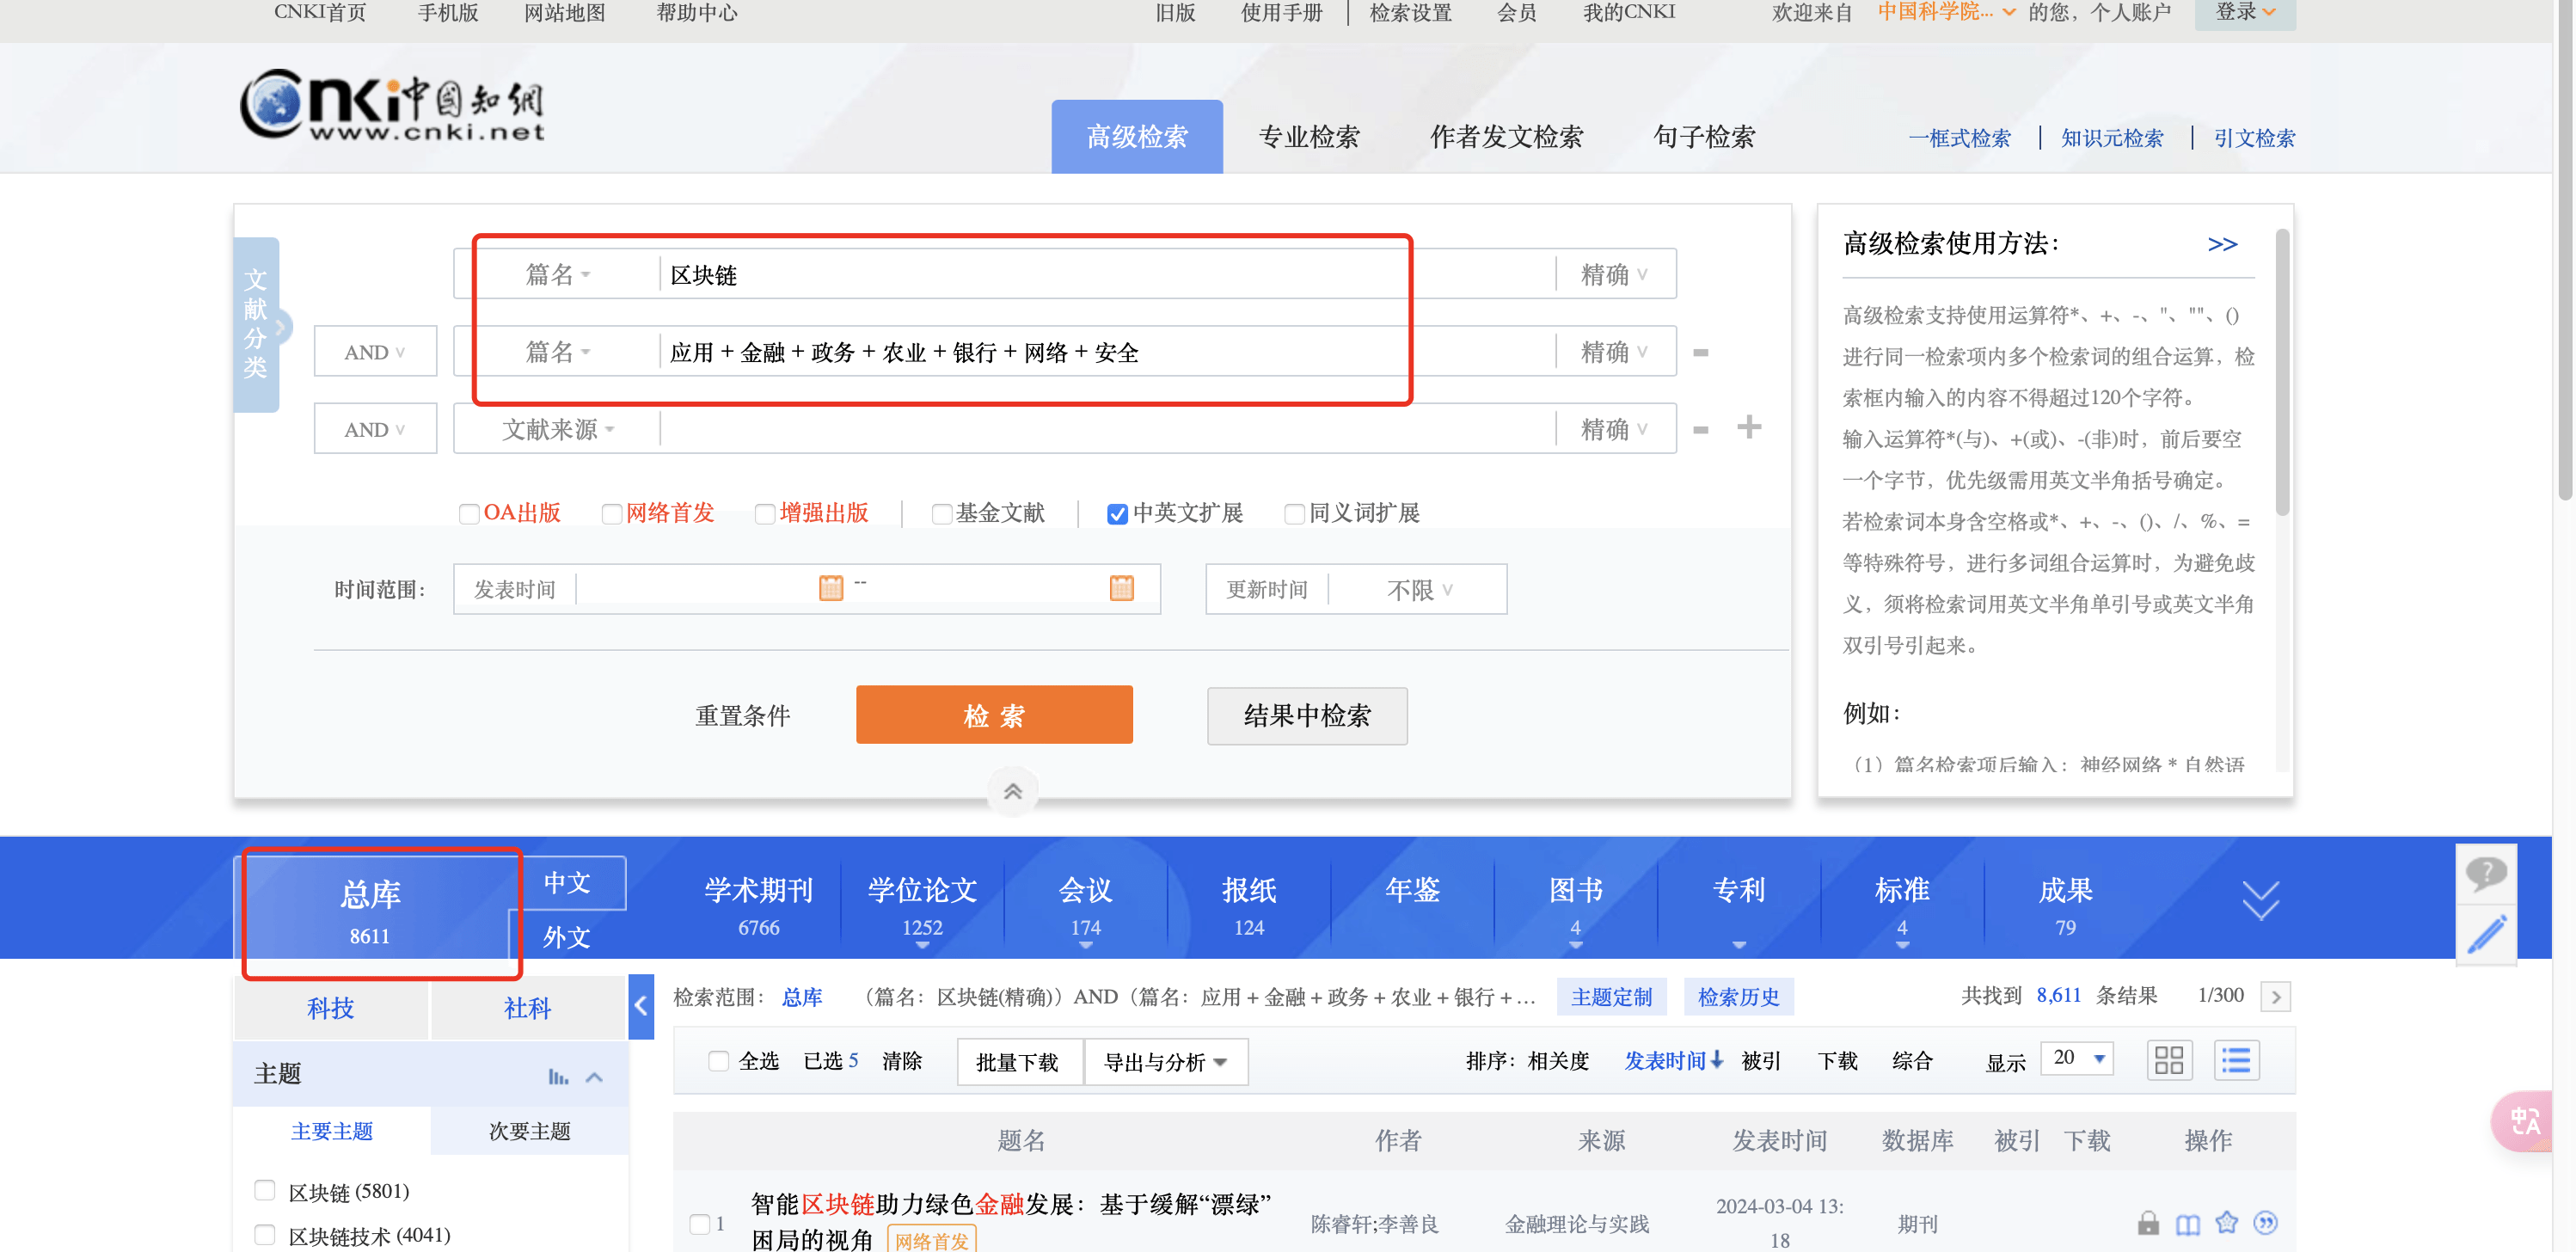Collapse search panel with double-chevron icon
Screen dimensions: 2576x1252
[1012, 791]
